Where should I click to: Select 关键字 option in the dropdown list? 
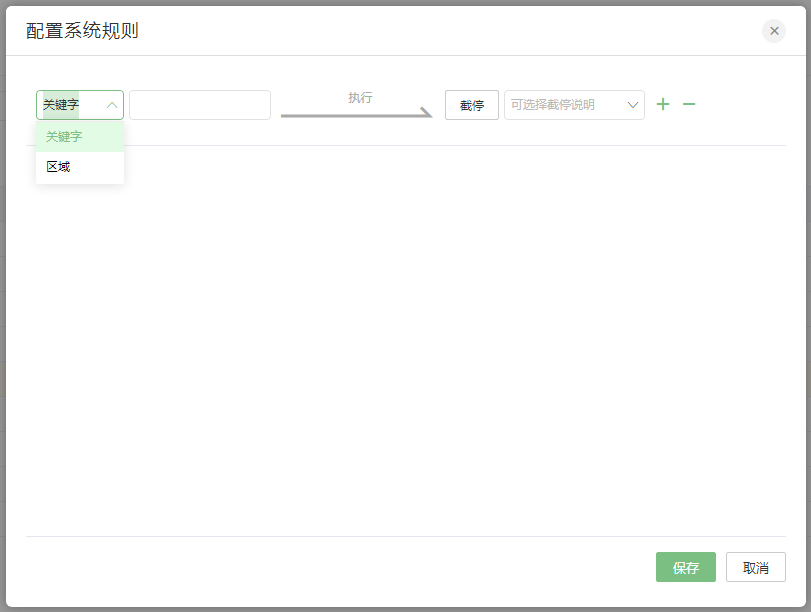click(80, 137)
